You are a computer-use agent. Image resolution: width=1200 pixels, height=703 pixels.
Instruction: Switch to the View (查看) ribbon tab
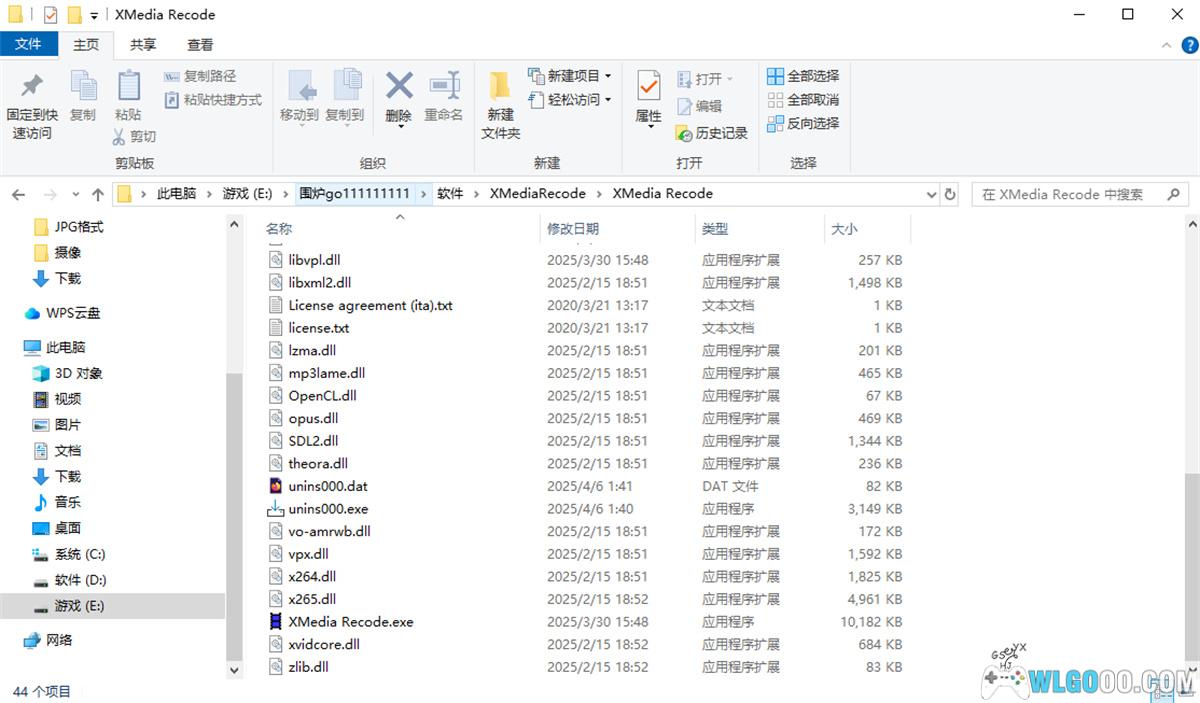(200, 45)
